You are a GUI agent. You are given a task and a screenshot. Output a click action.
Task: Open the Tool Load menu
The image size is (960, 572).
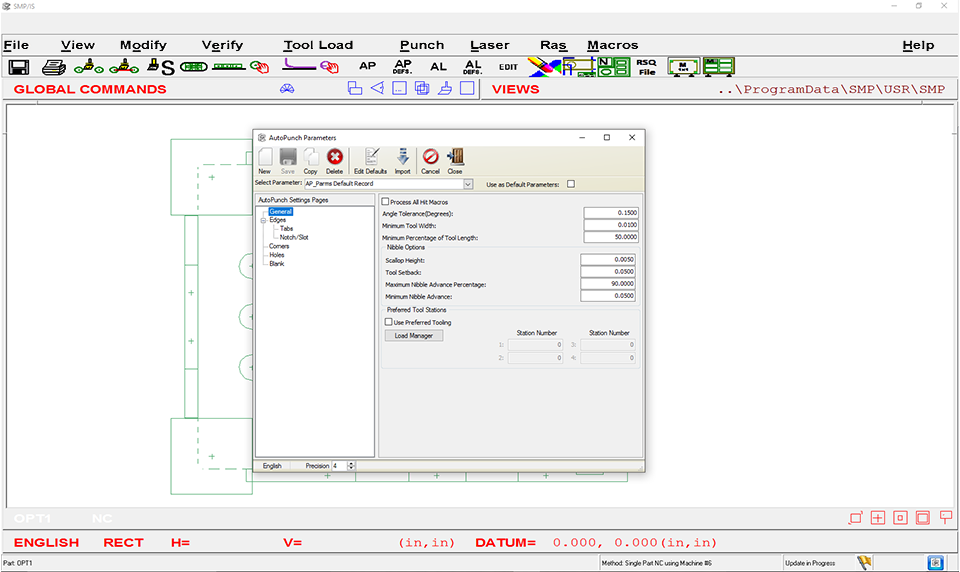point(318,45)
